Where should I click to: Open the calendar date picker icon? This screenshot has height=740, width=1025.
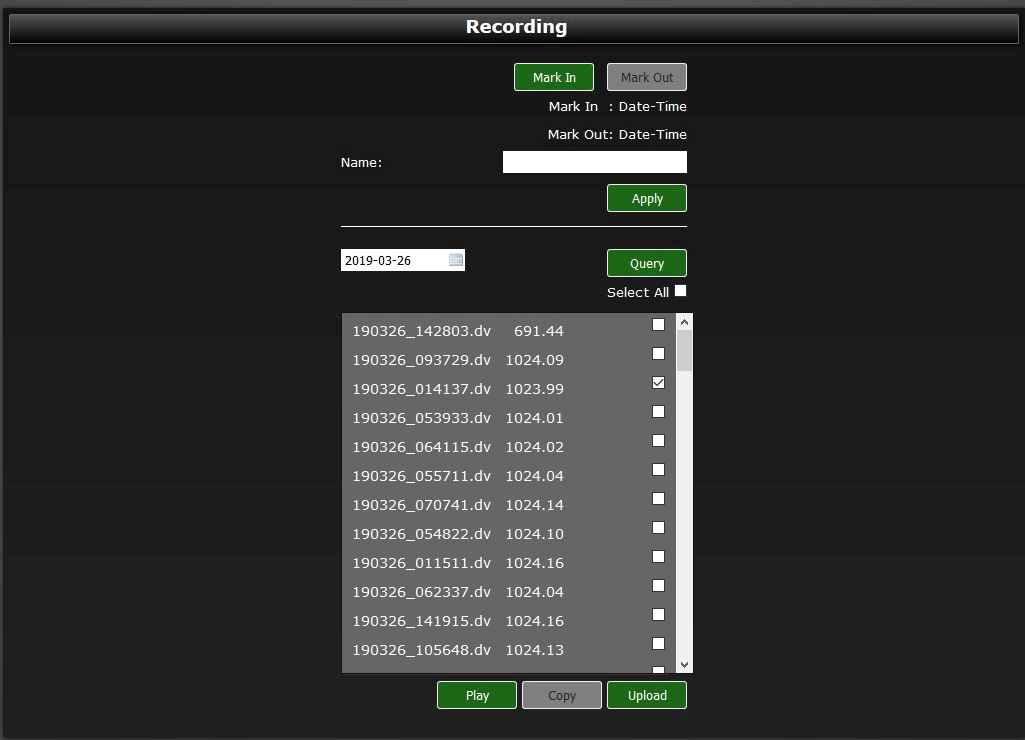coord(456,260)
